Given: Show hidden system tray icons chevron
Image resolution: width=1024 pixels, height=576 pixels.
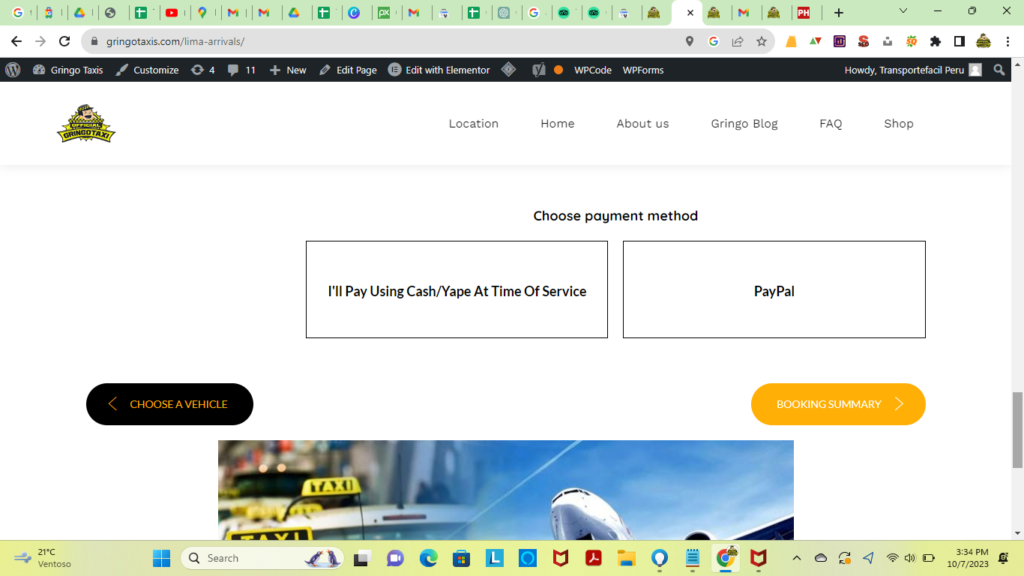Looking at the screenshot, I should [796, 558].
